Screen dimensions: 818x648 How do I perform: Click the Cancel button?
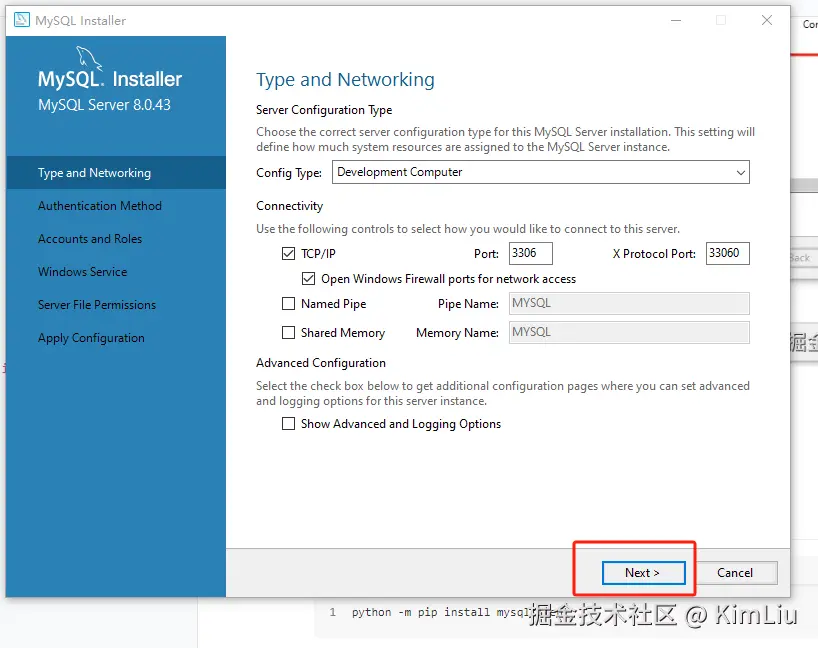click(736, 573)
